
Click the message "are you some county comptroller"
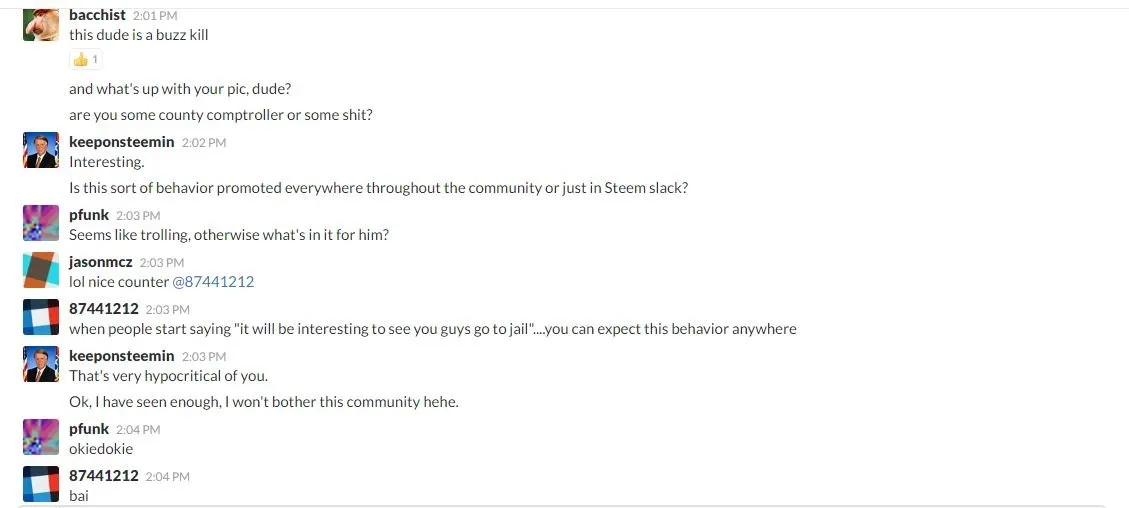(221, 115)
